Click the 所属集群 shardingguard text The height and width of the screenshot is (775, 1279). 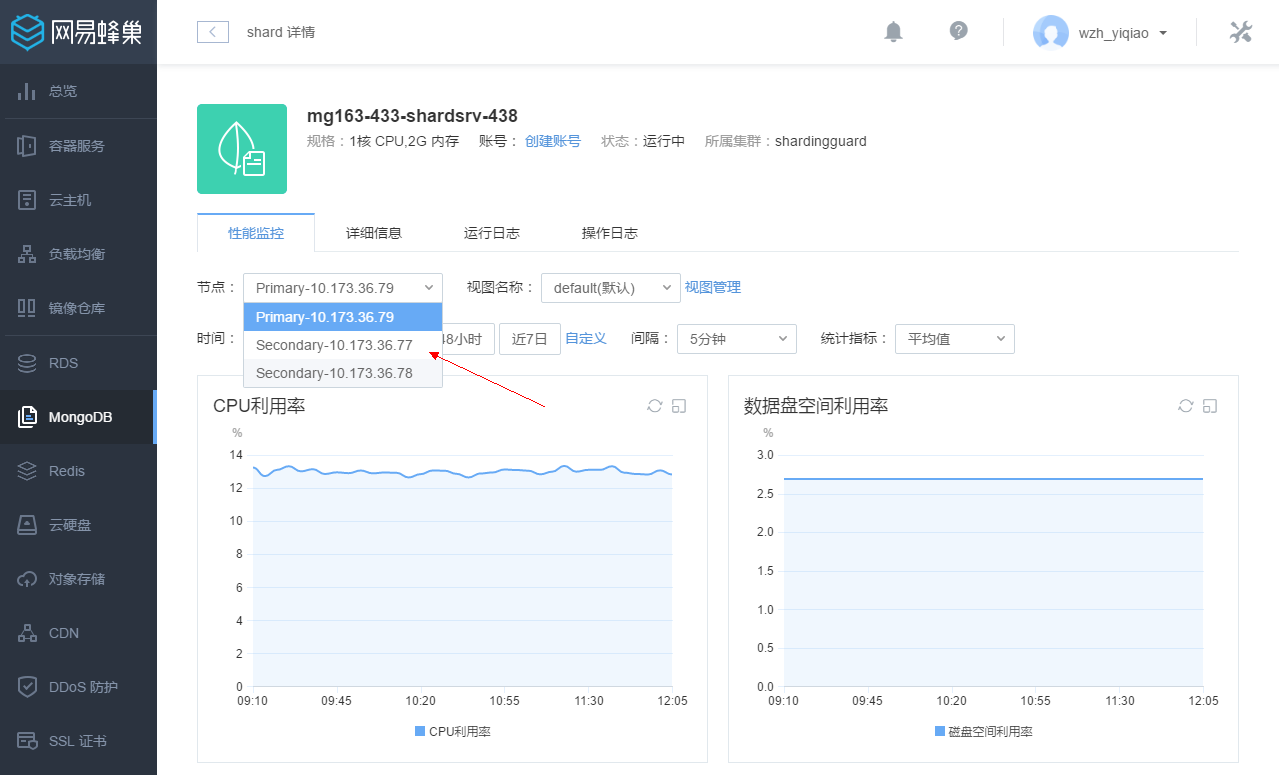click(x=786, y=141)
